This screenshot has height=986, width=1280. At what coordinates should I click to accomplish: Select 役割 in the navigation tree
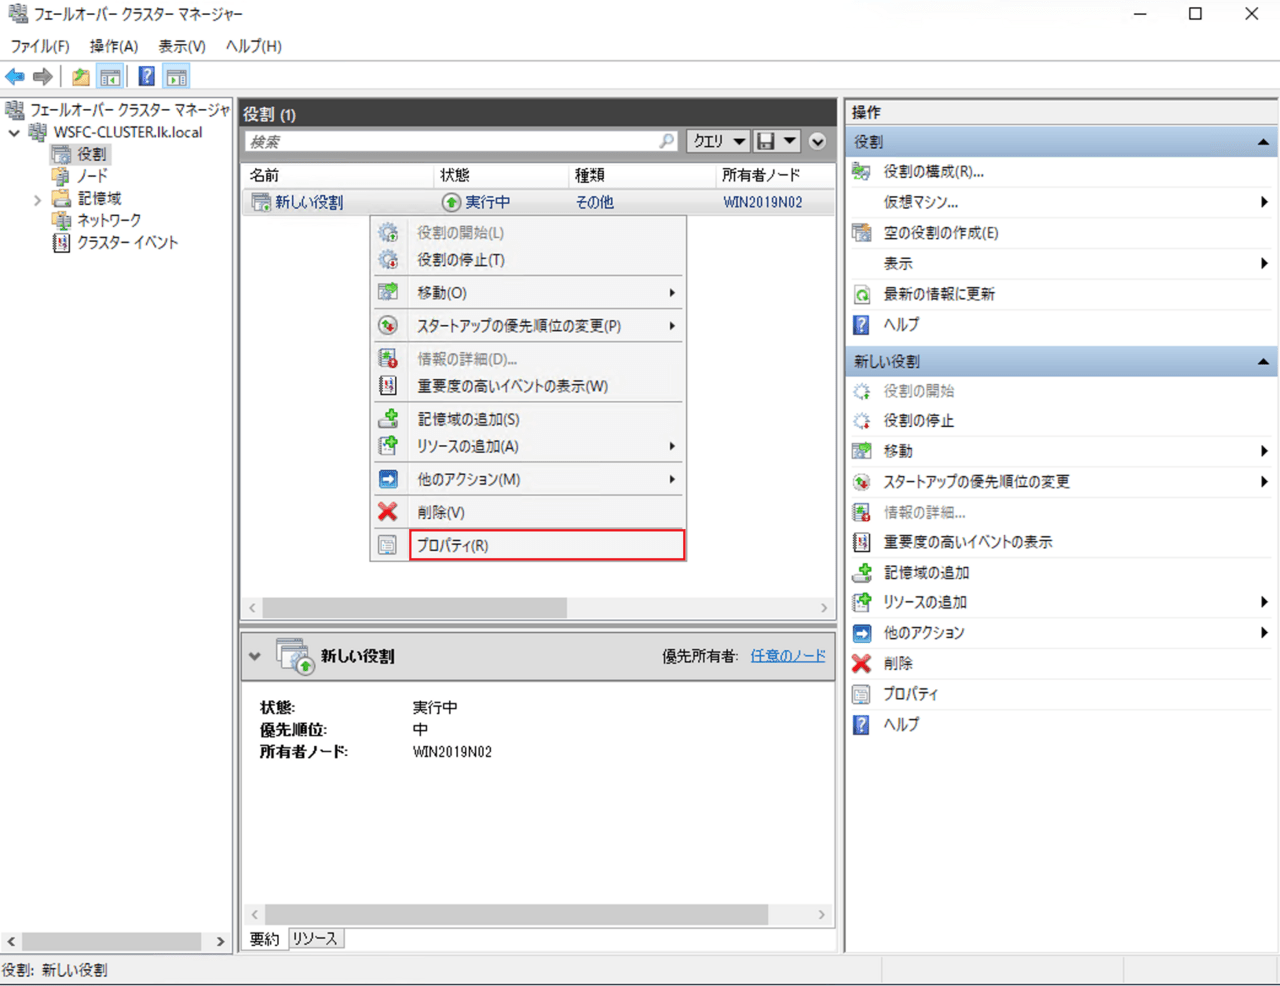pos(92,154)
